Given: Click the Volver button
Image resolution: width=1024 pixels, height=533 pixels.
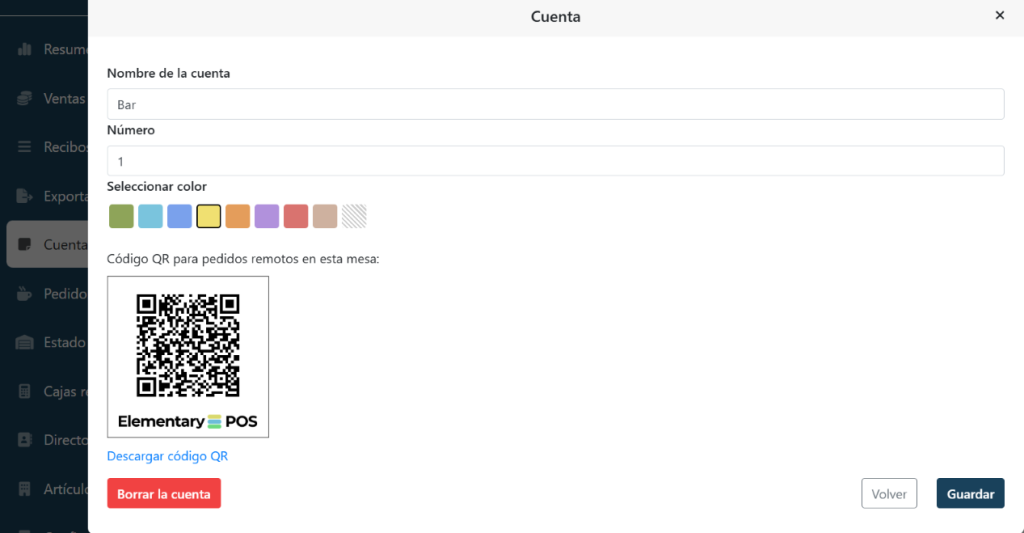Looking at the screenshot, I should (889, 493).
